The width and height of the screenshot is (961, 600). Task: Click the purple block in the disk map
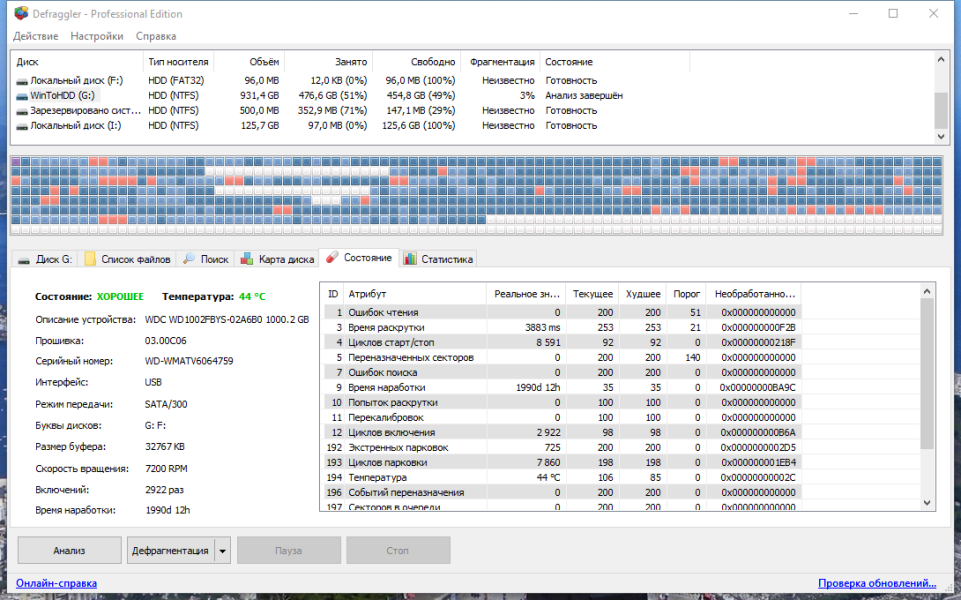click(16, 162)
